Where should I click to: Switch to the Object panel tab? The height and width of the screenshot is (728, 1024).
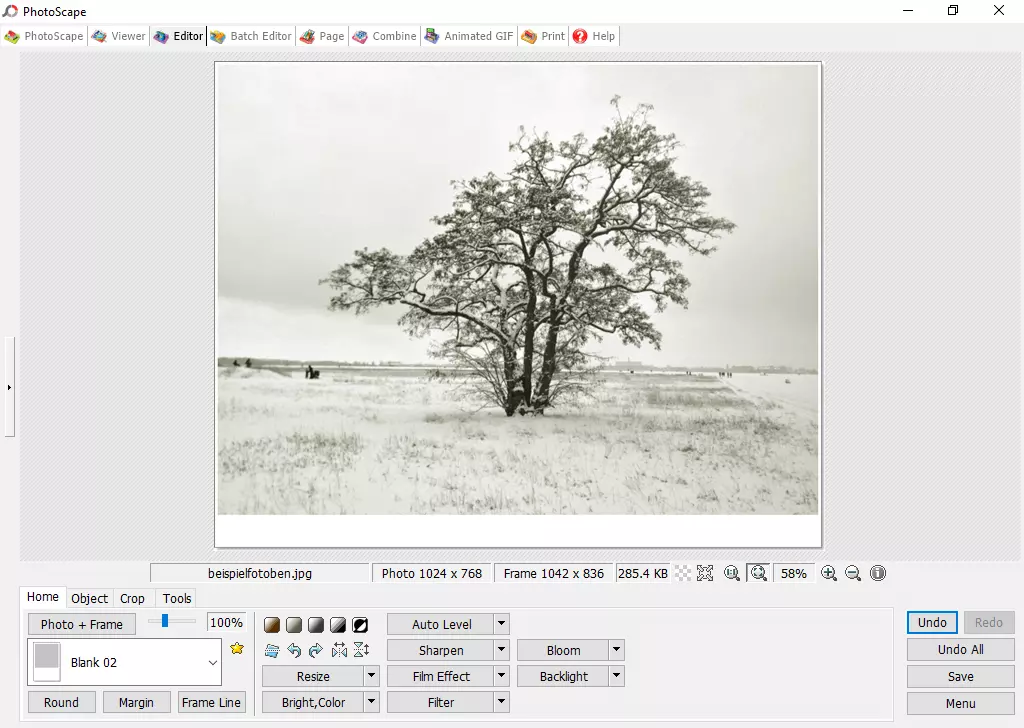(x=89, y=598)
